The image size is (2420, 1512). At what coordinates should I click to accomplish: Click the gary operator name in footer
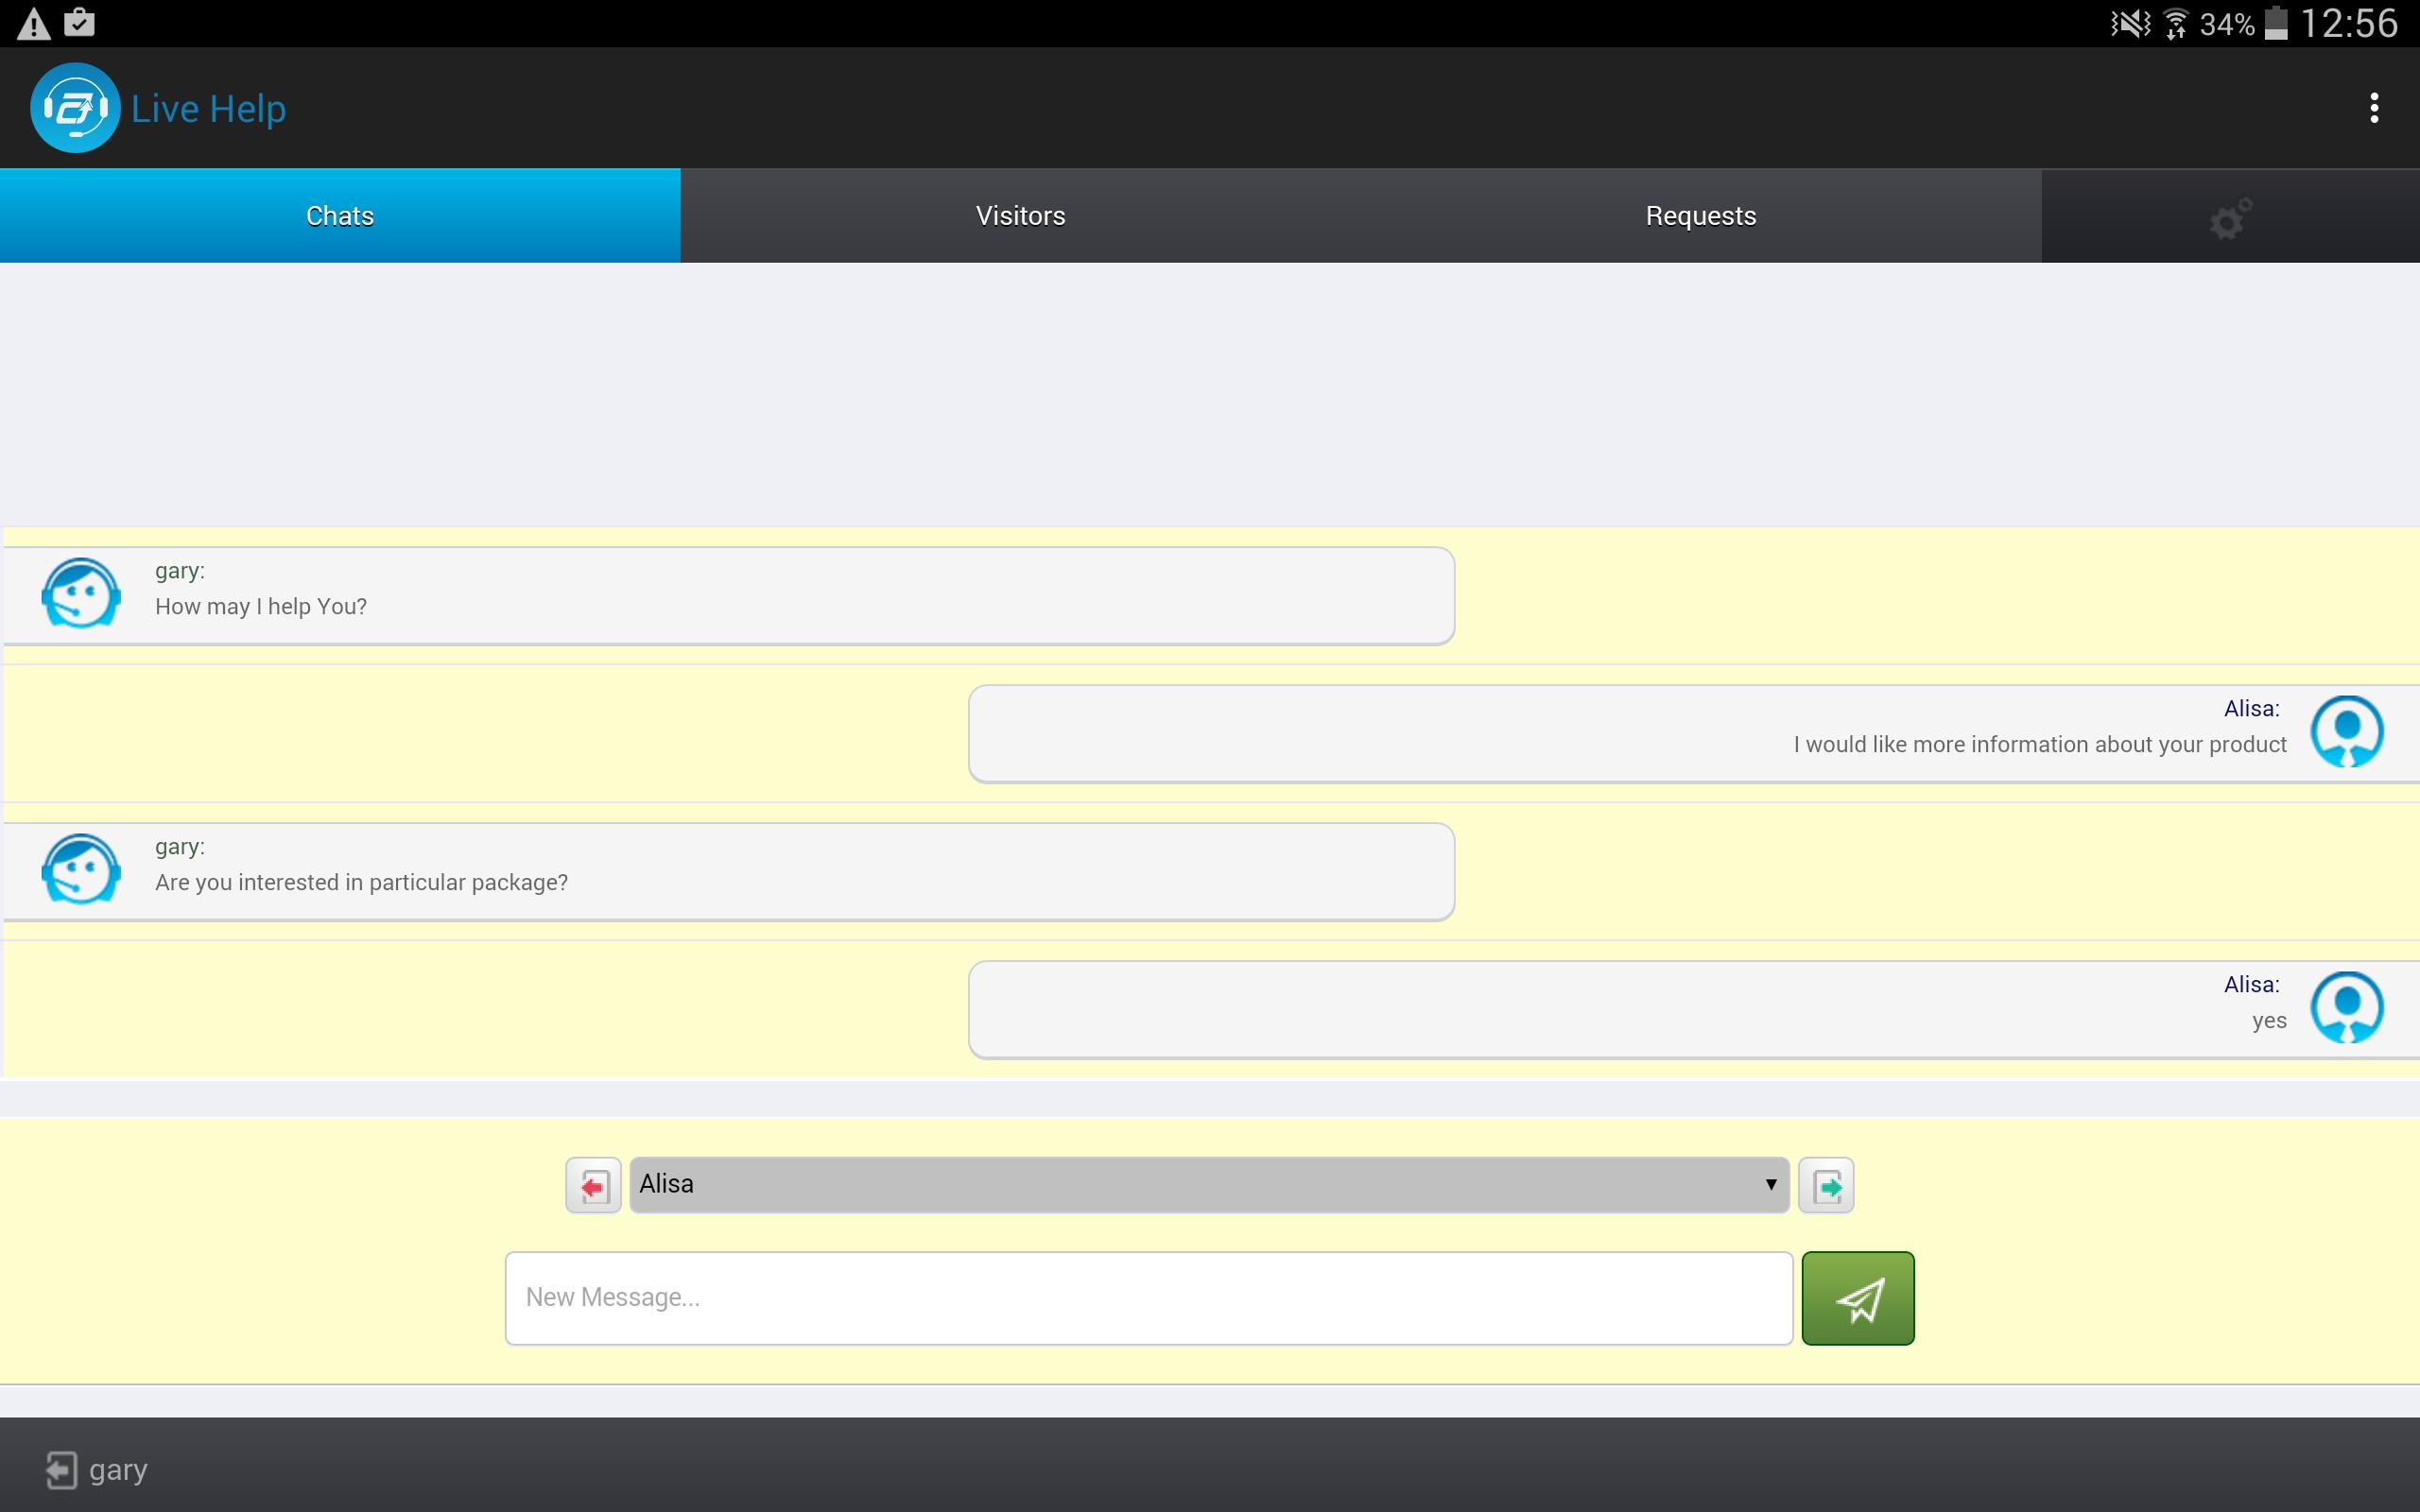tap(118, 1470)
